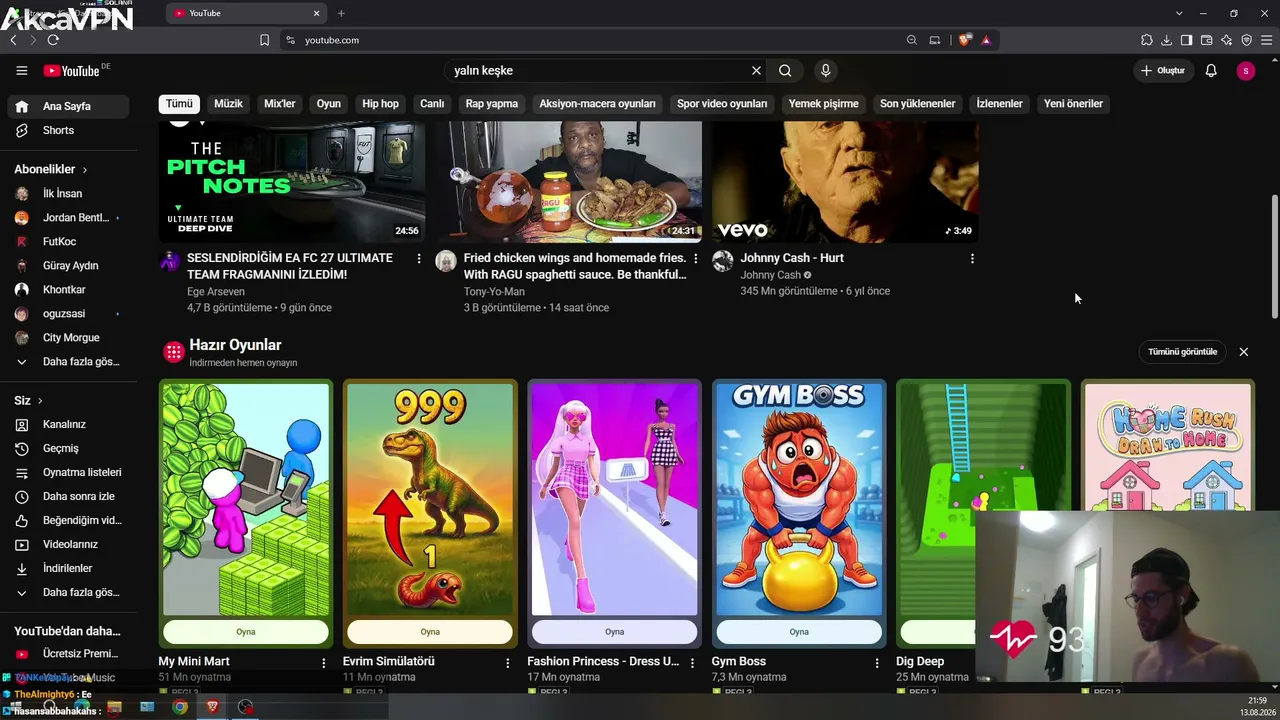This screenshot has height=720, width=1280.
Task: Click the Oluştur create button
Action: pos(1163,71)
